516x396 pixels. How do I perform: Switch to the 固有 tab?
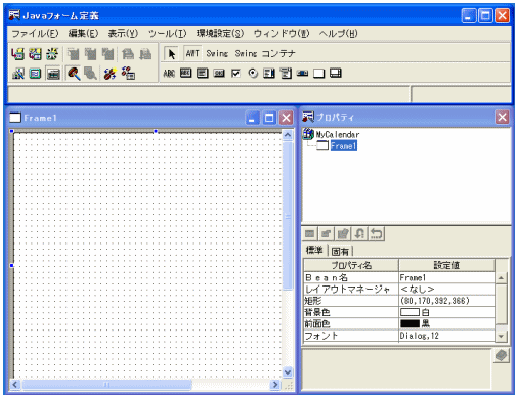[340, 251]
